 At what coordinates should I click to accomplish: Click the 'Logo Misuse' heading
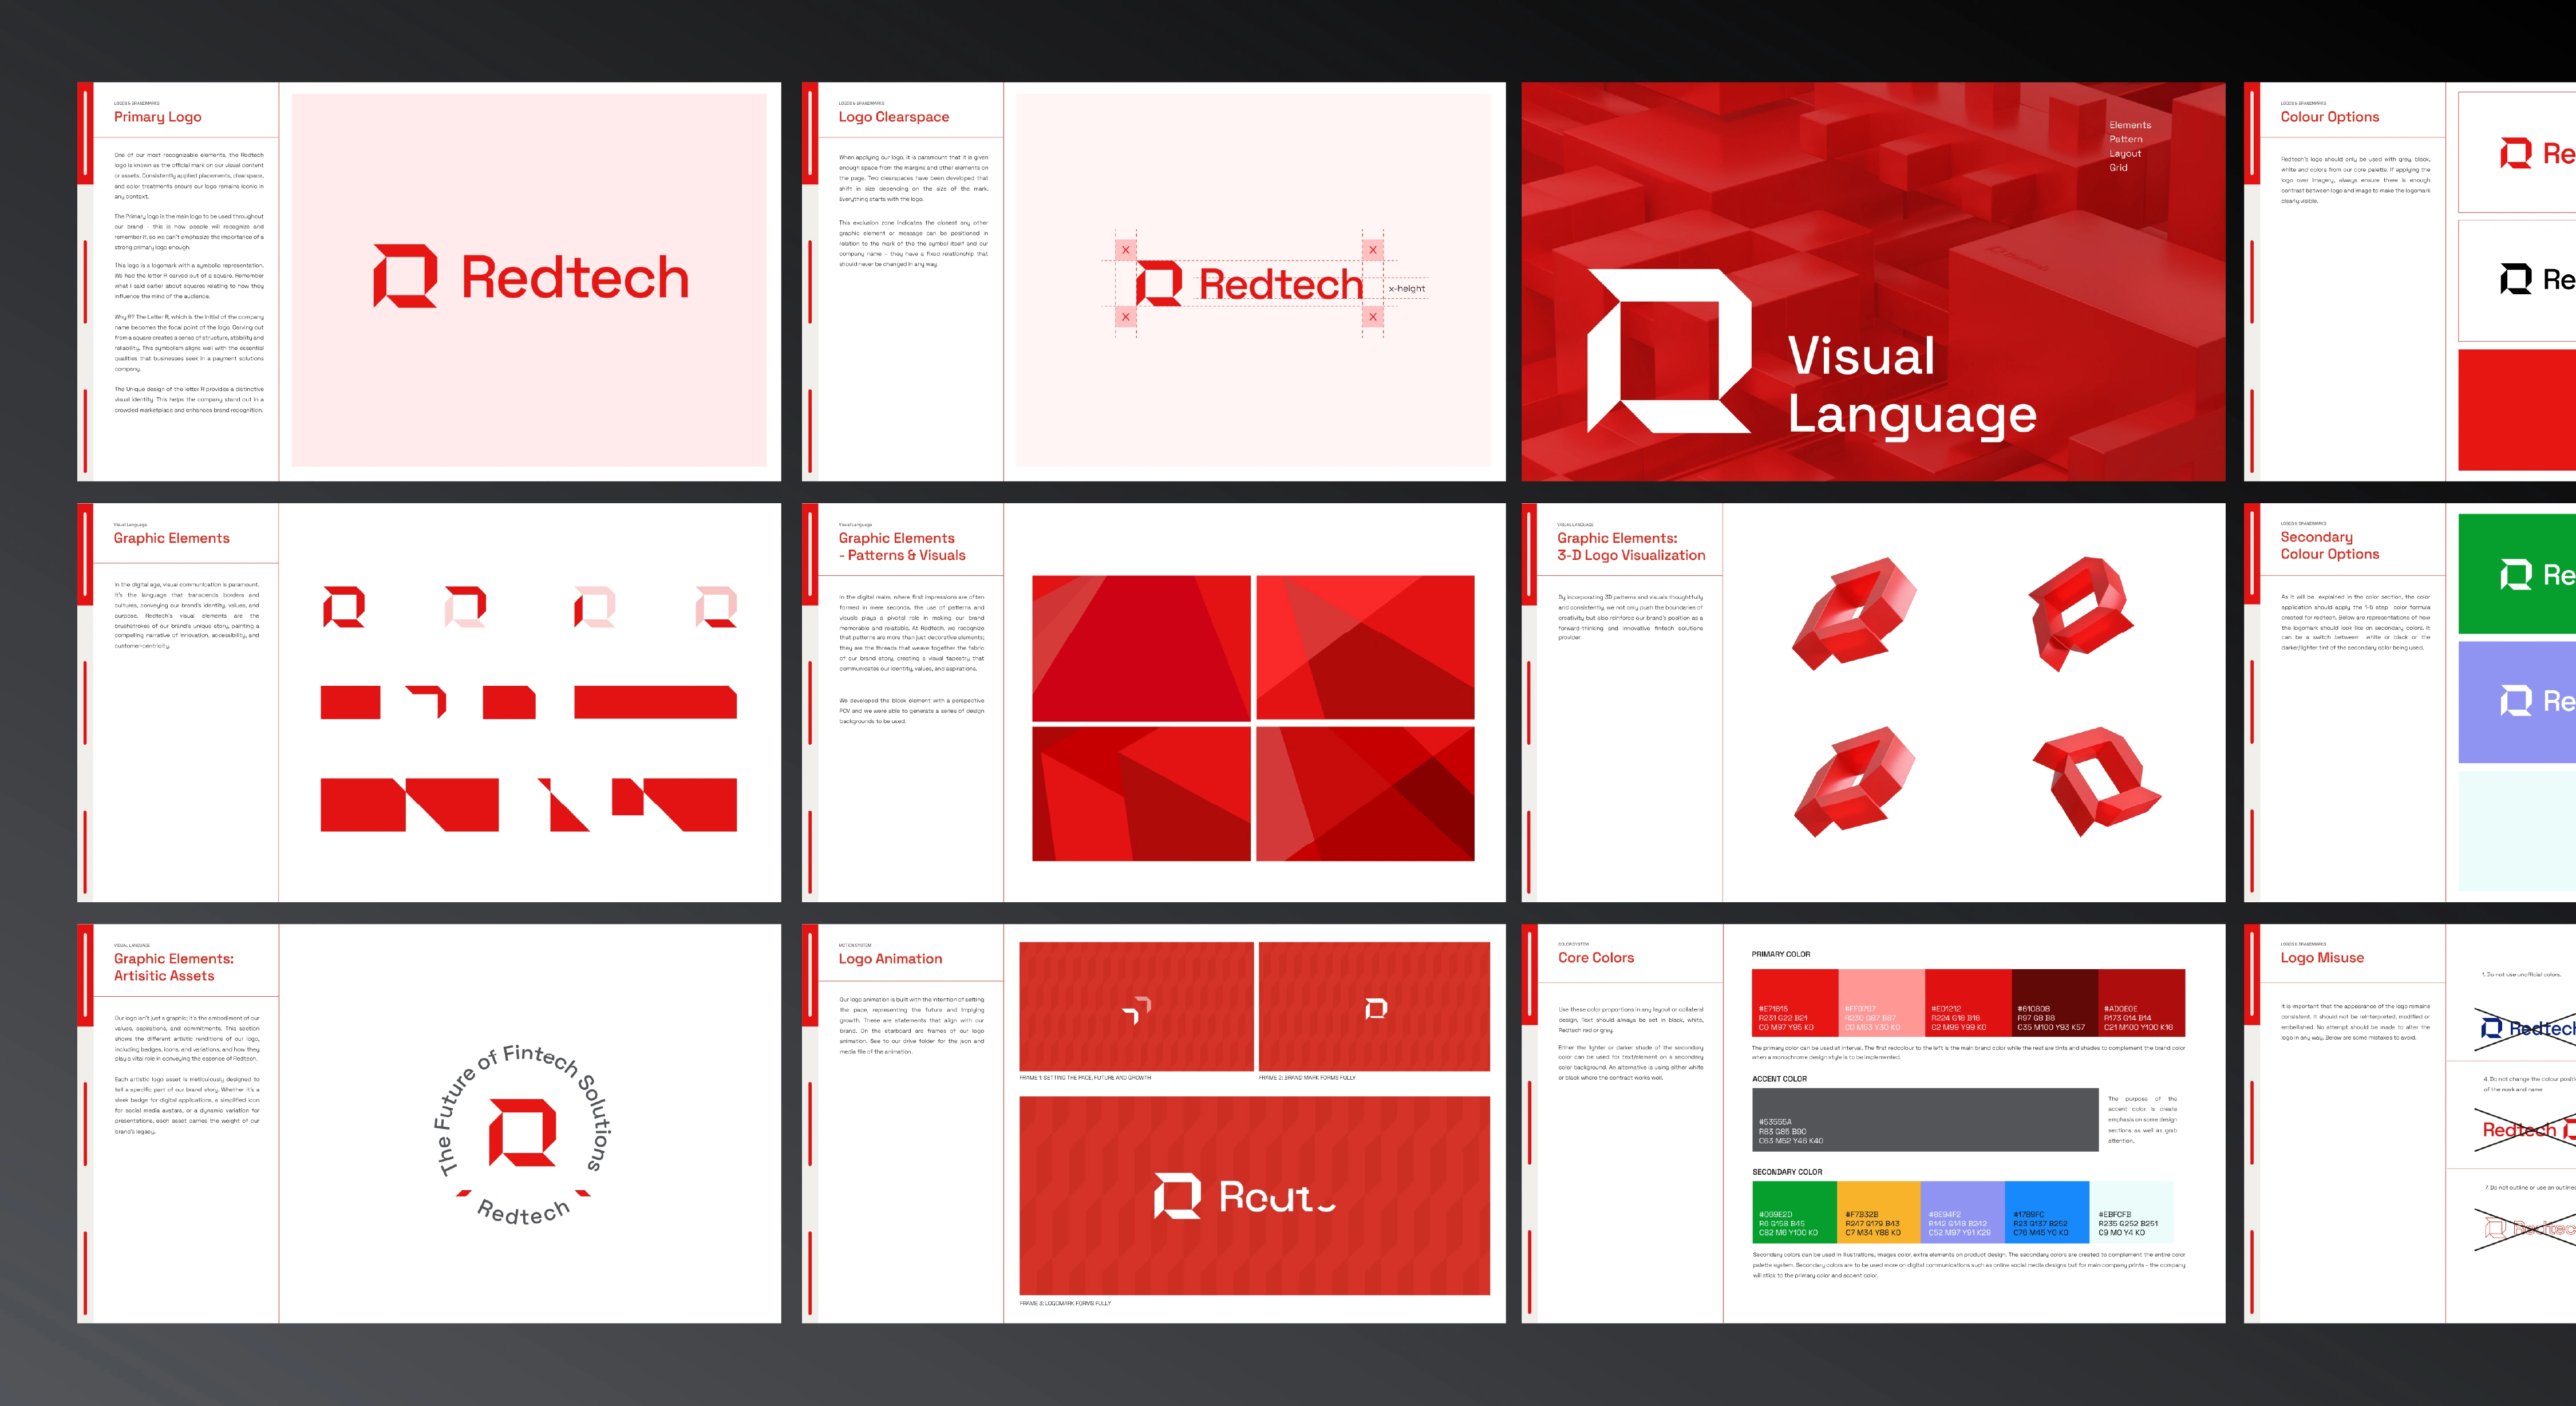tap(2322, 957)
